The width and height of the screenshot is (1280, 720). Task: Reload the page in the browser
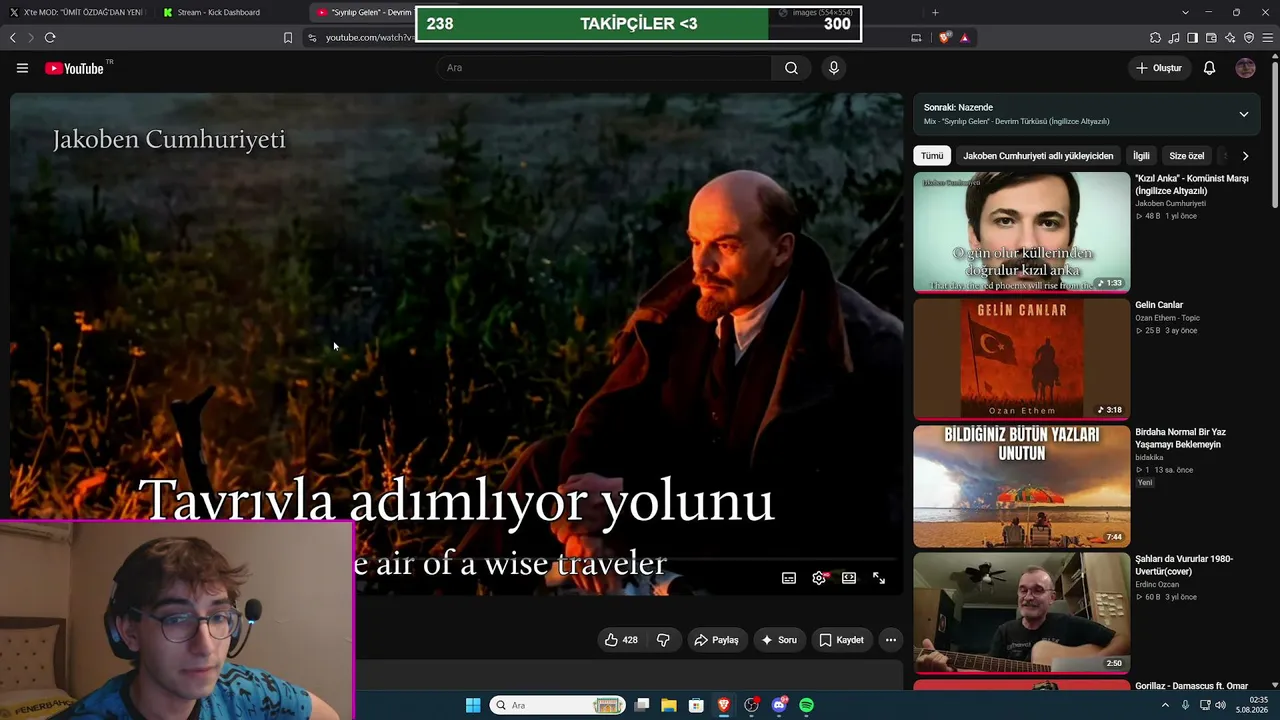(x=50, y=38)
